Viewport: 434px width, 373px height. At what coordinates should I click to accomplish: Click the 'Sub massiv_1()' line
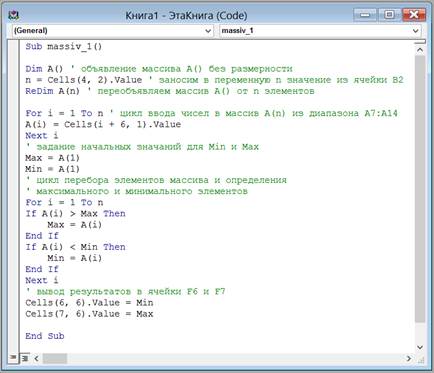pos(64,46)
